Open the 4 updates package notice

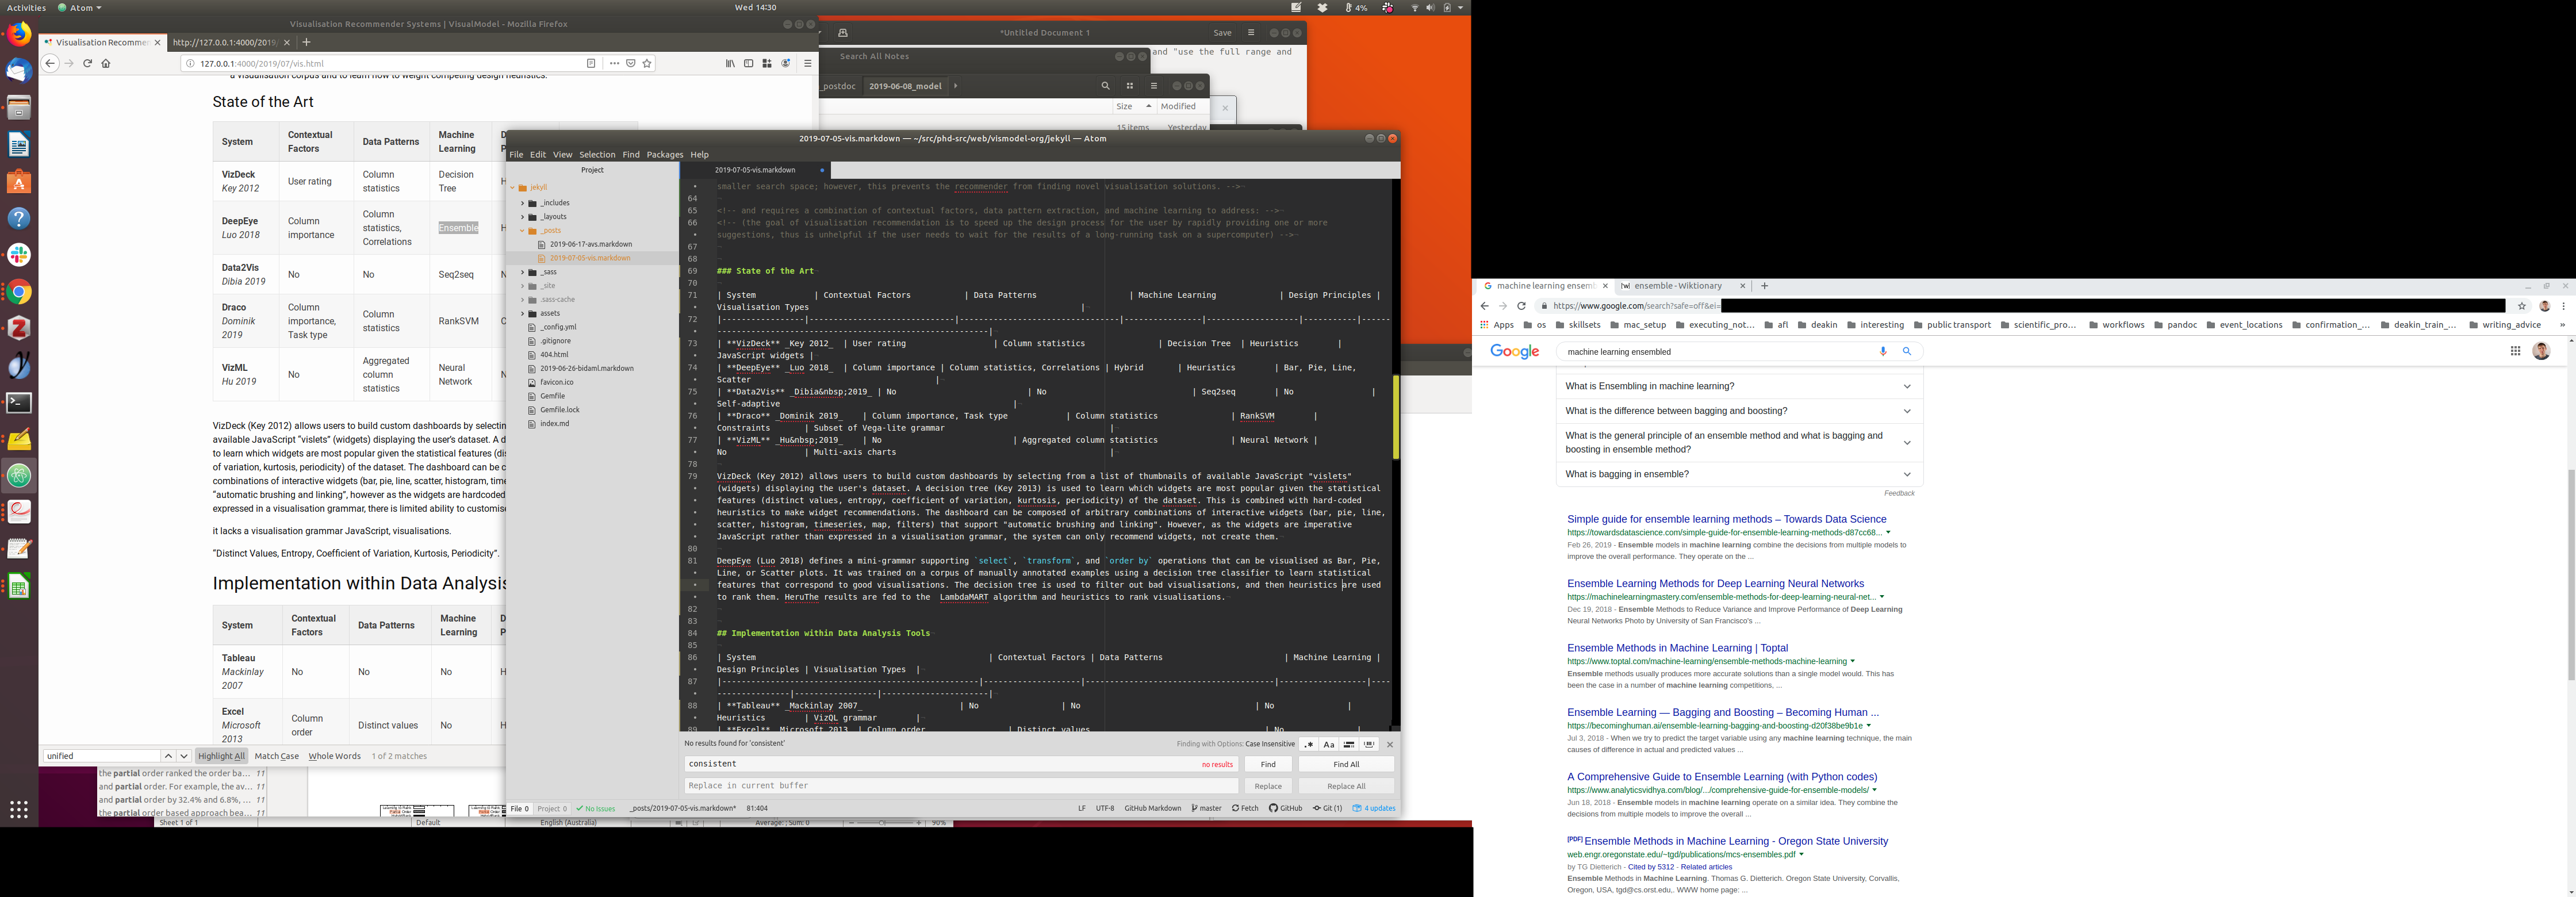coord(1374,808)
